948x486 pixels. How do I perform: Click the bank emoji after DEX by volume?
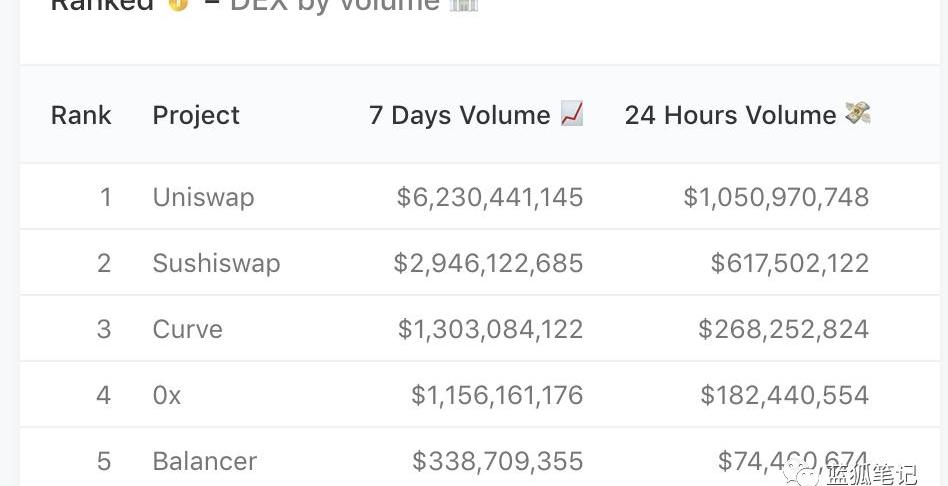pyautogui.click(x=464, y=5)
